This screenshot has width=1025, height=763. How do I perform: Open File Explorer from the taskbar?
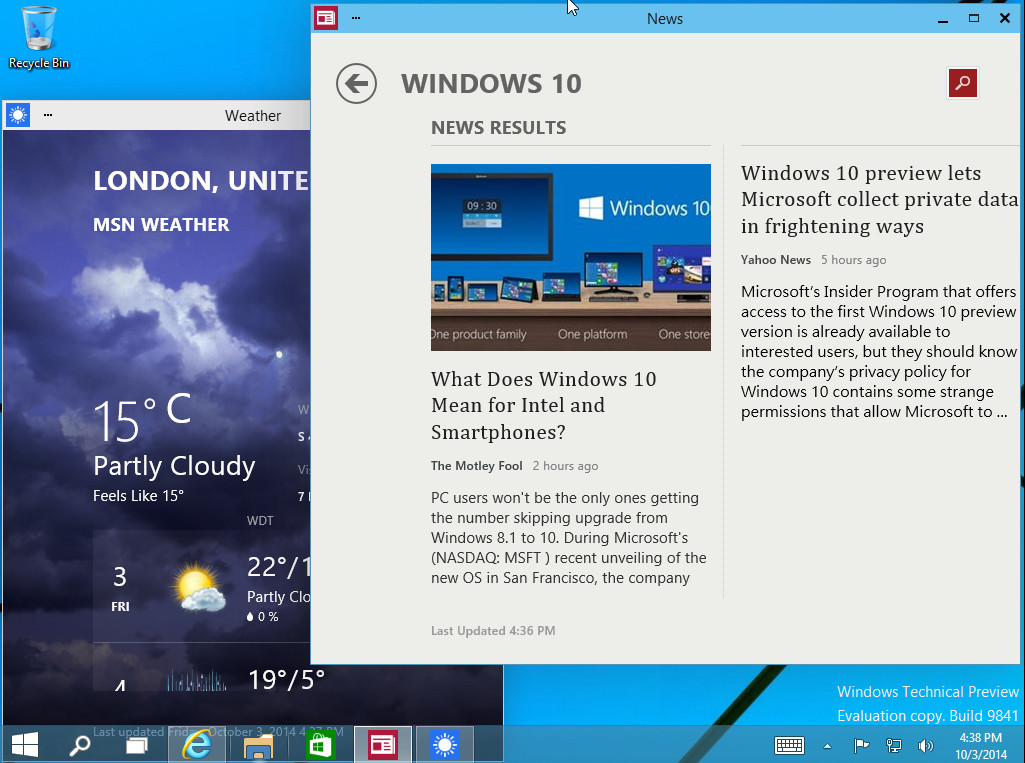pyautogui.click(x=258, y=745)
